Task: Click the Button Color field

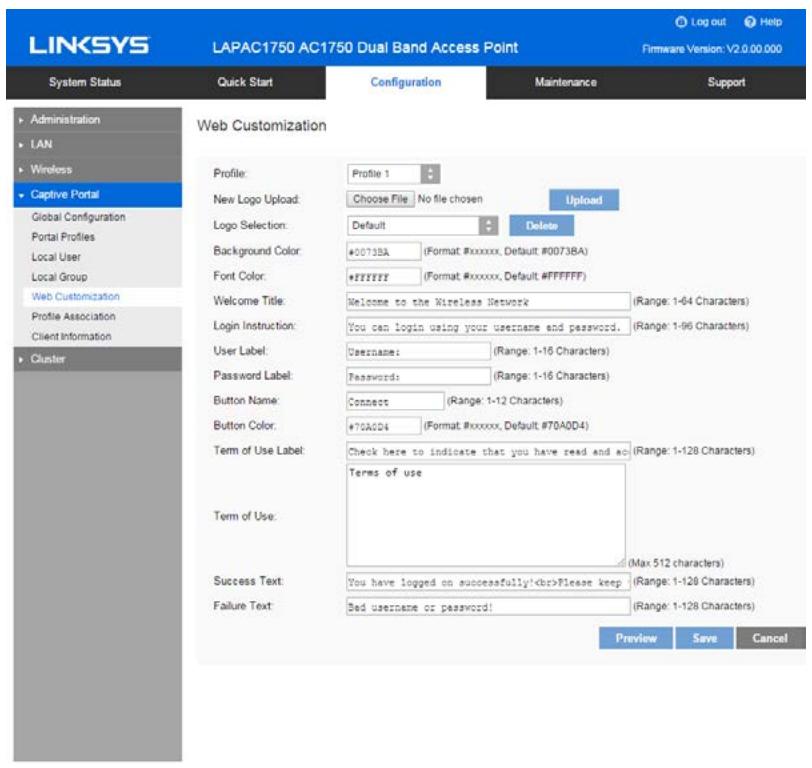Action: click(384, 426)
